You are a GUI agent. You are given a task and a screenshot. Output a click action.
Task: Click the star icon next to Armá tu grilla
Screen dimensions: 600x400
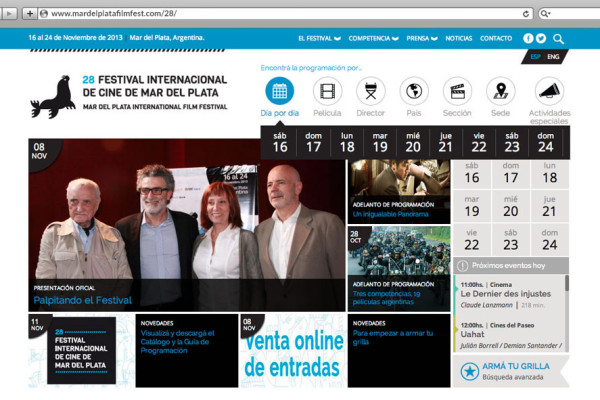point(470,371)
